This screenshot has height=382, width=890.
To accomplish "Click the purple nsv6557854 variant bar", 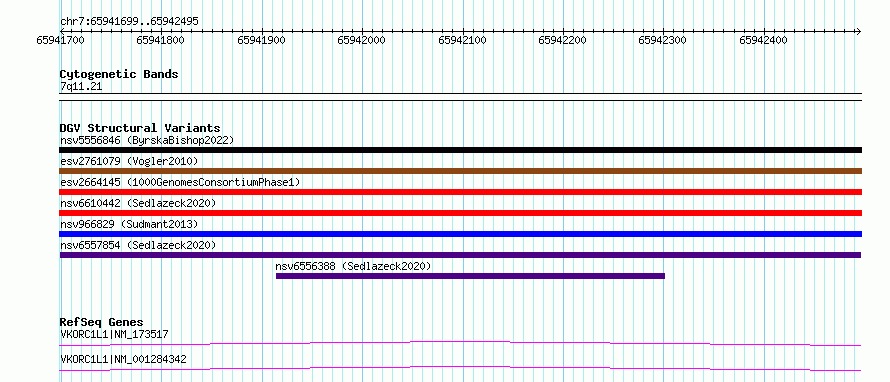I will coord(460,255).
